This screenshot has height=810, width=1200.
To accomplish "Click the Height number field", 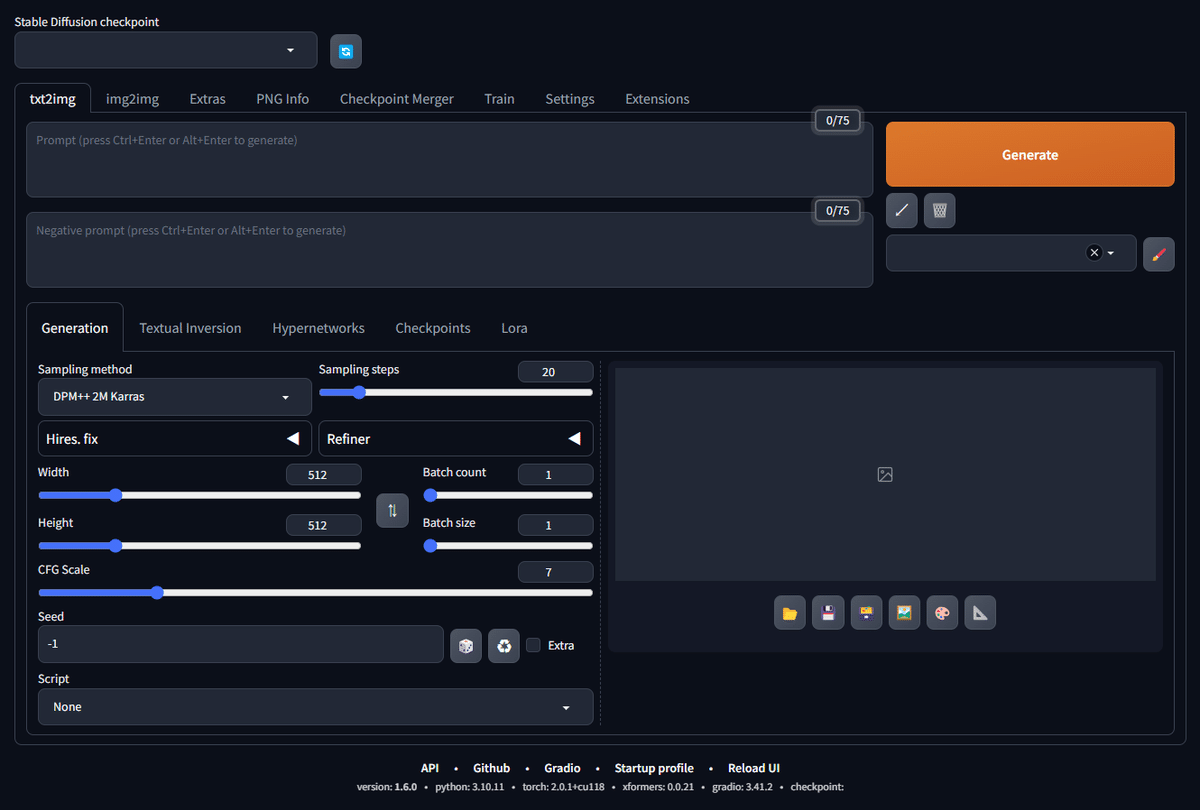I will coord(323,525).
